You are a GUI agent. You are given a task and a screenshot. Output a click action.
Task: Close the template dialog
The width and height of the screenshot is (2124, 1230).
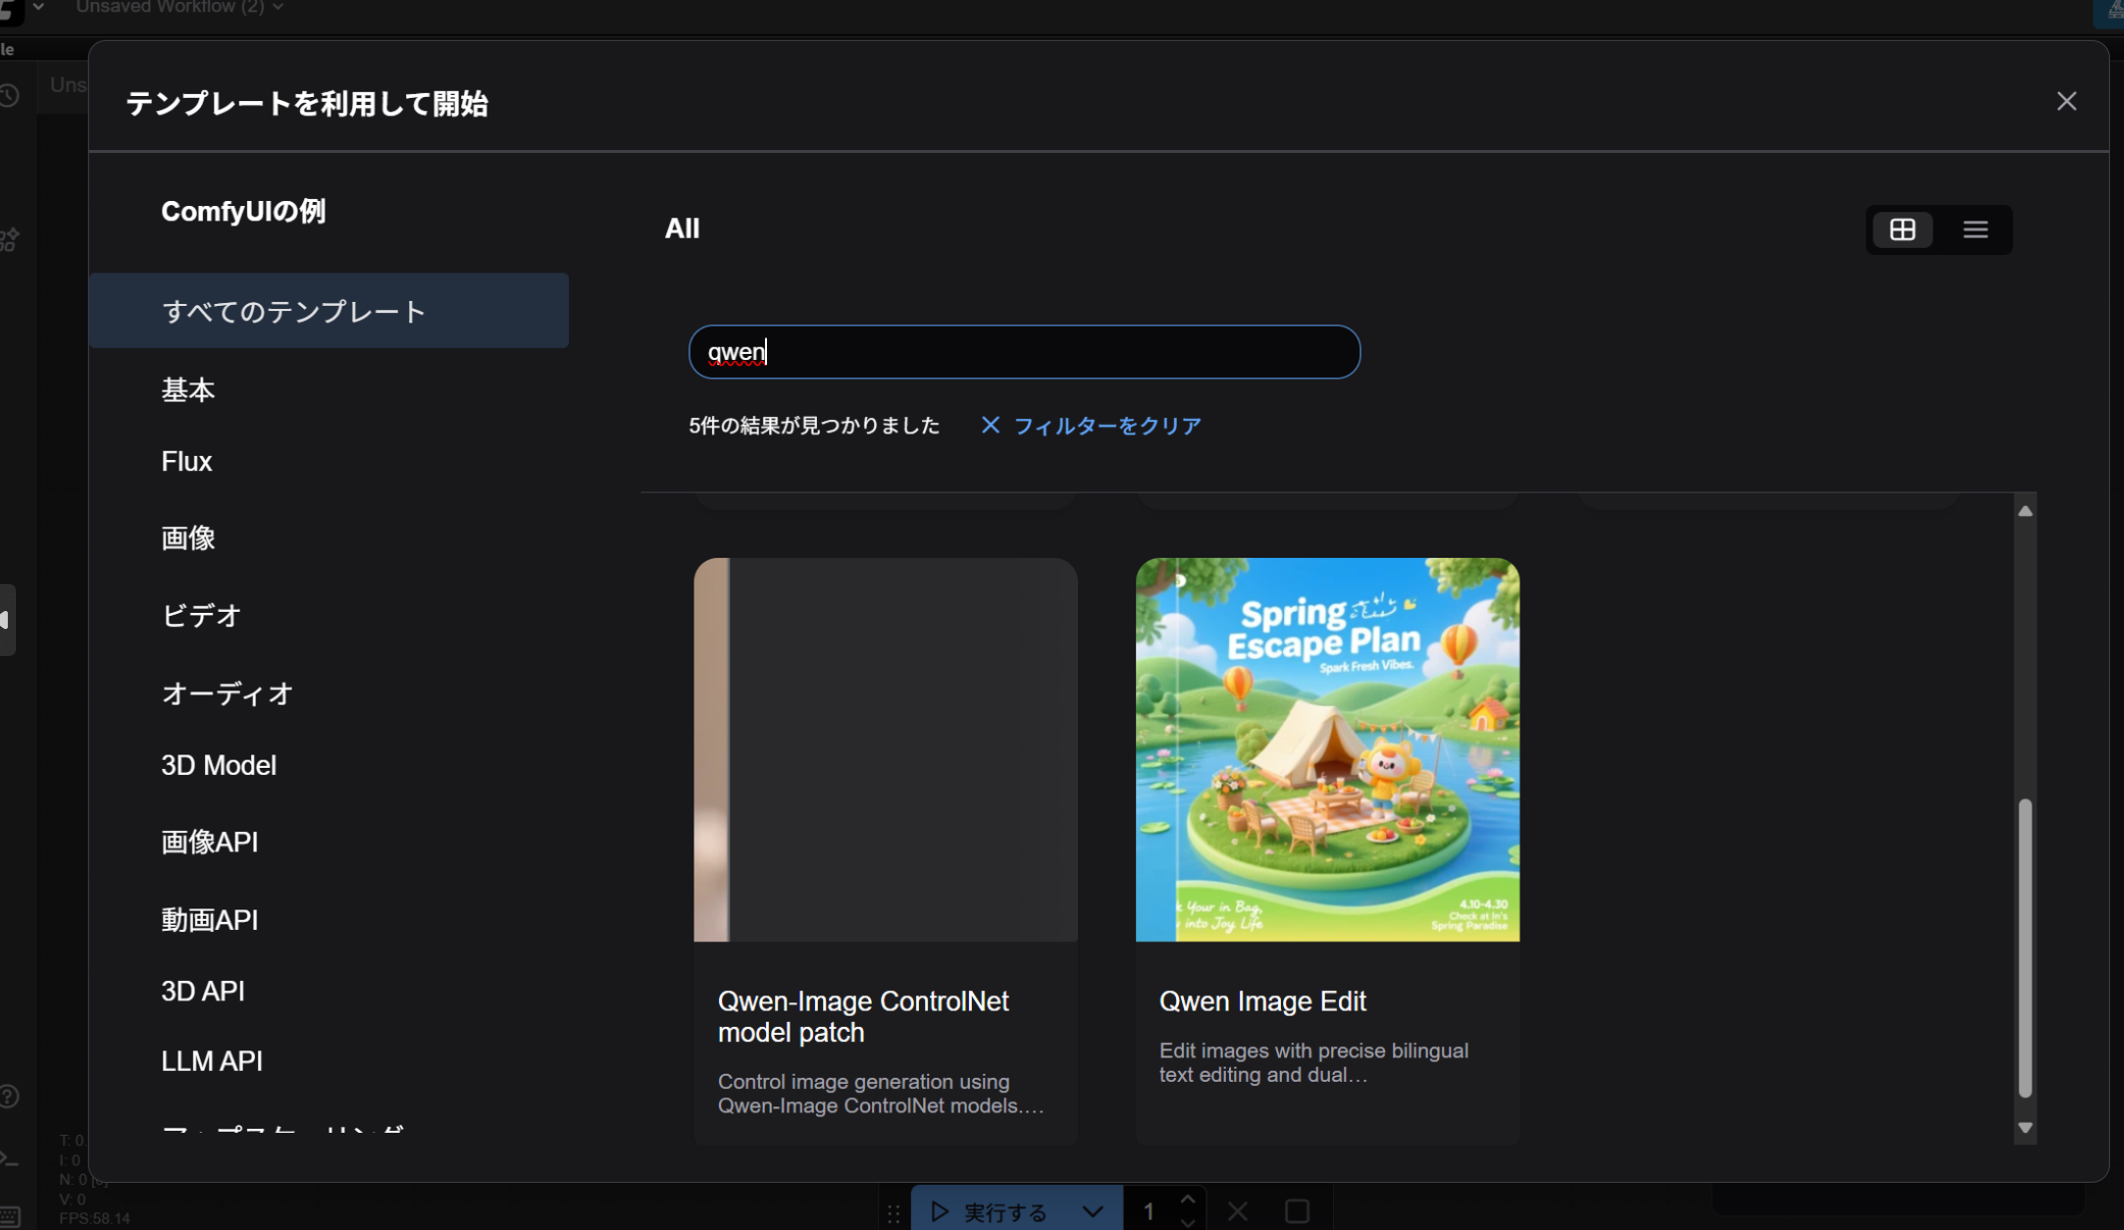[x=2066, y=101]
